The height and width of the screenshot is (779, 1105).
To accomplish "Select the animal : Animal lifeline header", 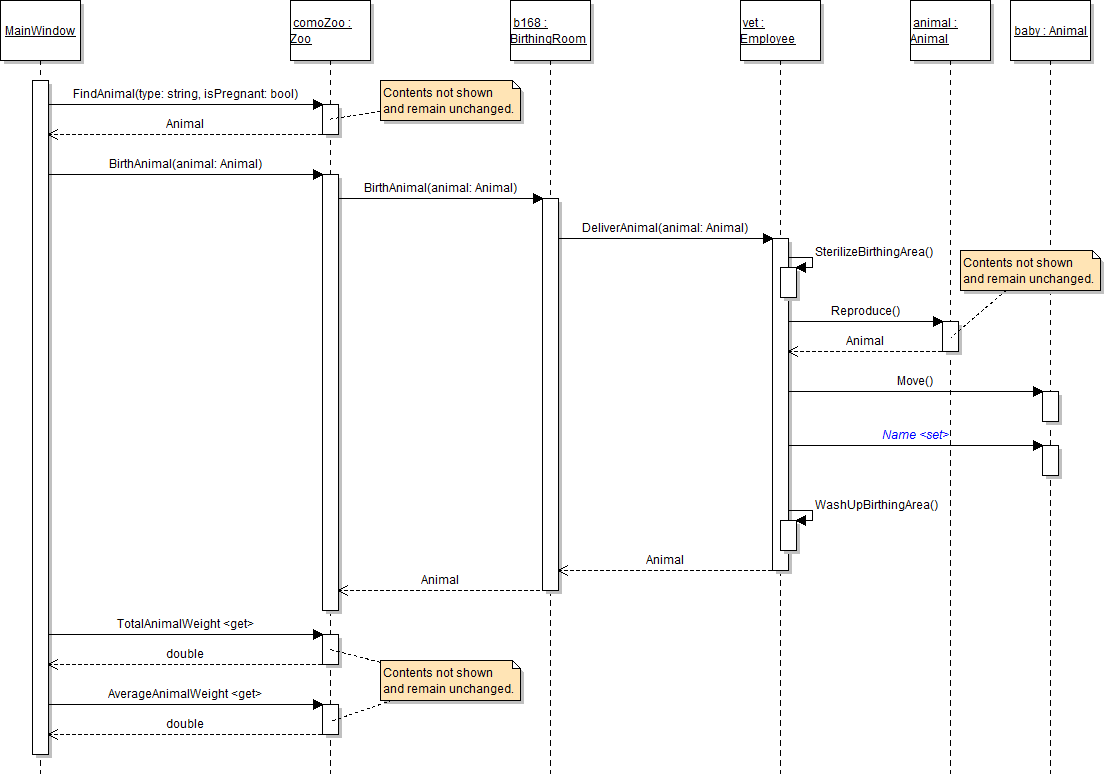I will (950, 31).
